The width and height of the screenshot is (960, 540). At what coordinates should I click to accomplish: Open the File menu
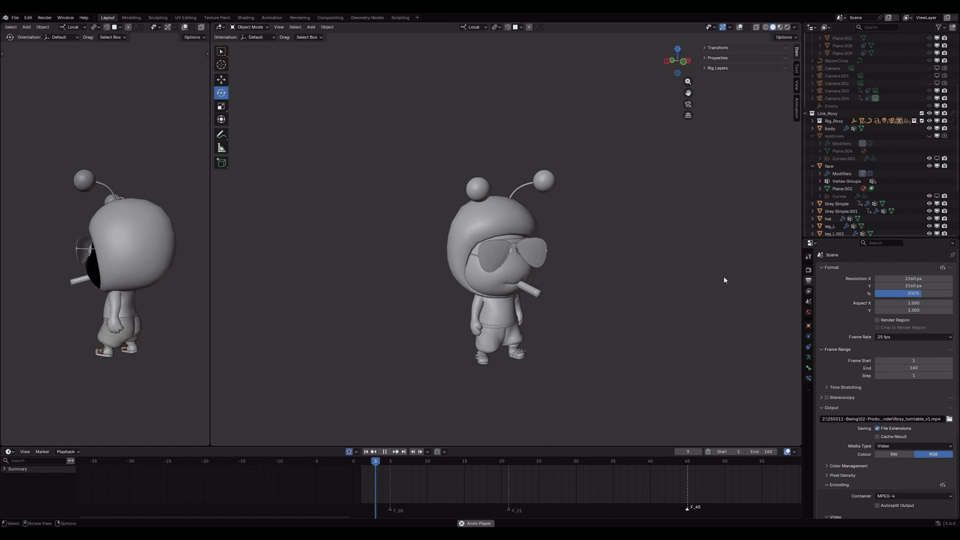(x=15, y=18)
